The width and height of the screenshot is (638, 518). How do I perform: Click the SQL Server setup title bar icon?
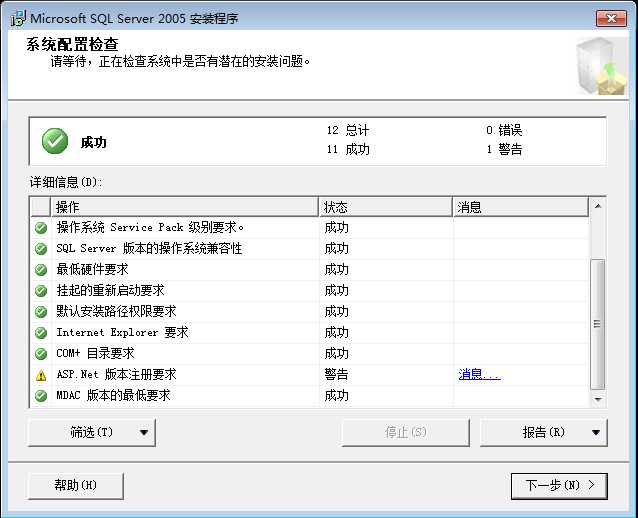(x=17, y=18)
